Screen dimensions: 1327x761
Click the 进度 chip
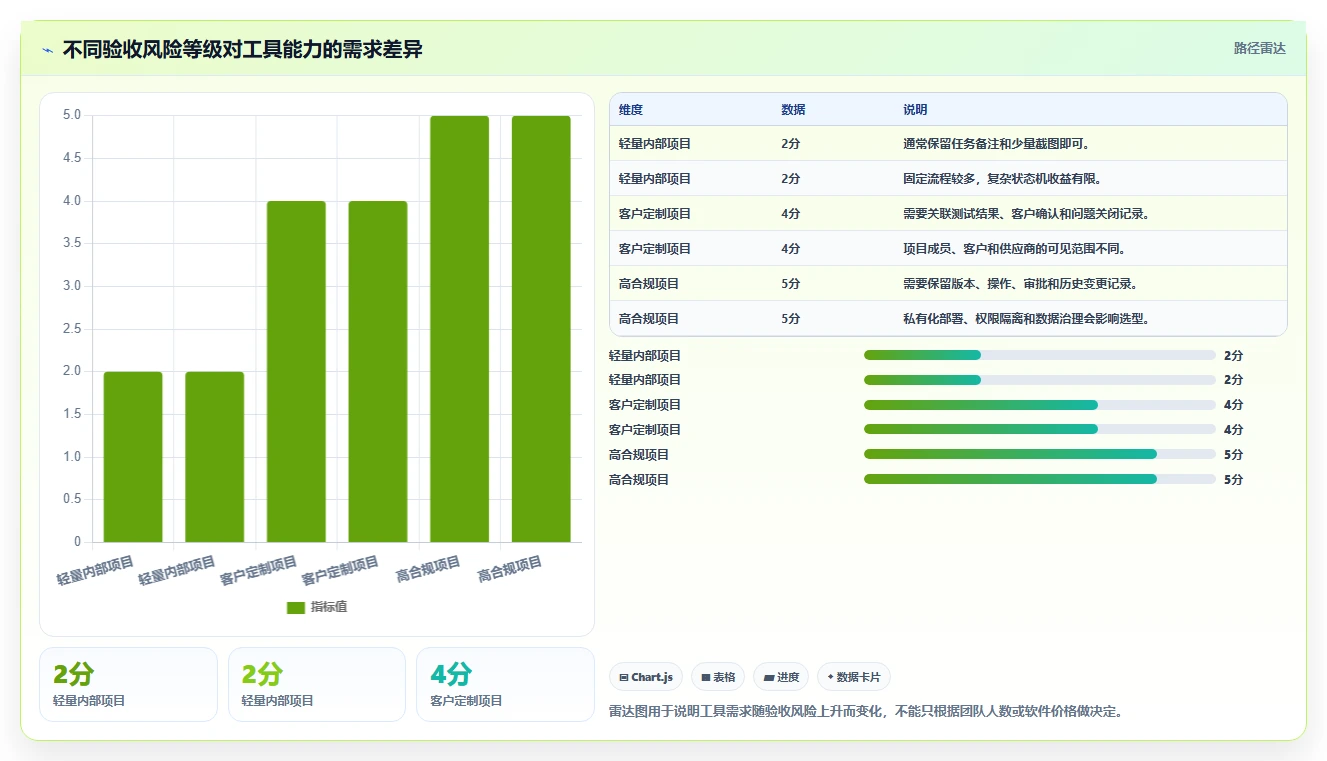781,677
